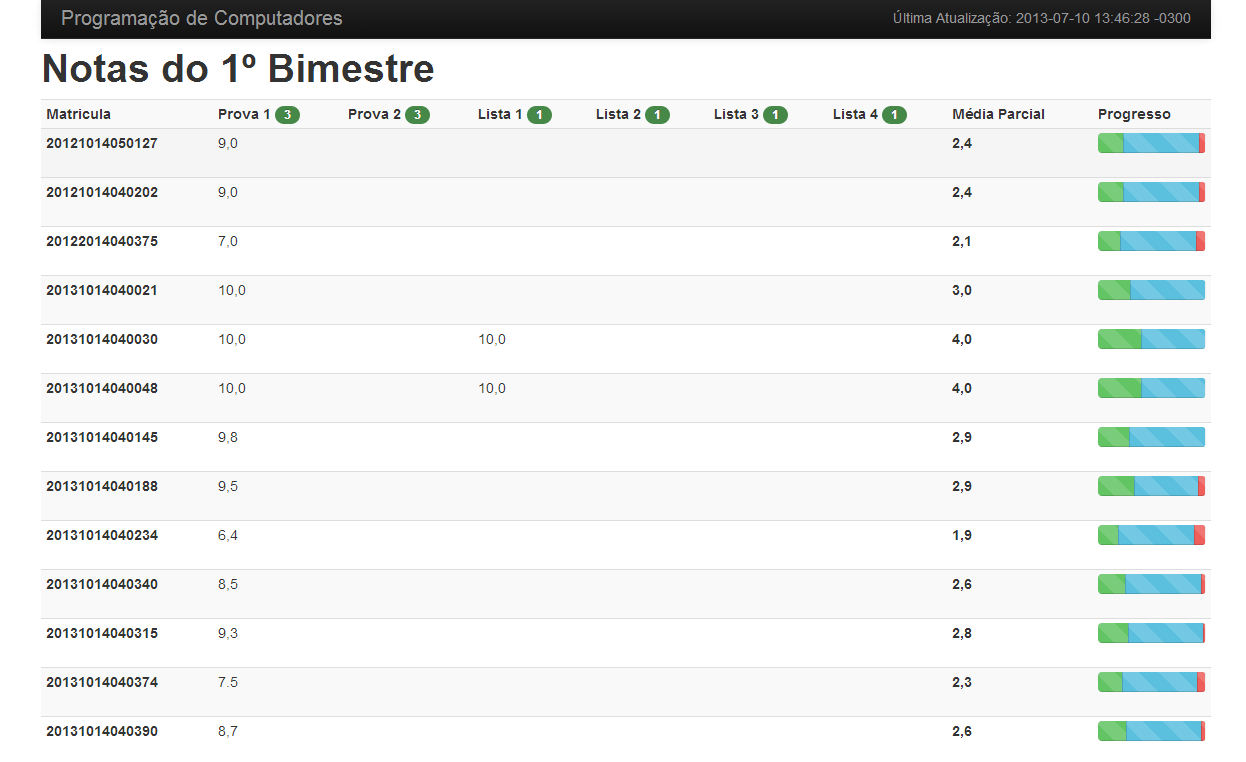Click the green badge 1 next to Lista 2

658,115
